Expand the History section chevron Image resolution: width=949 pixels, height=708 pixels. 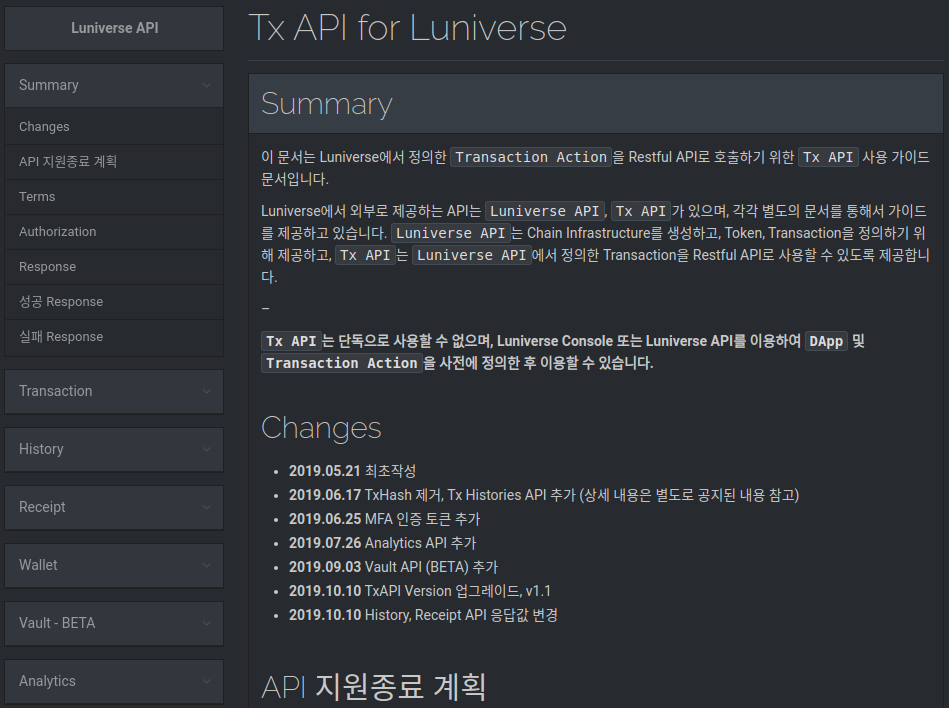206,450
